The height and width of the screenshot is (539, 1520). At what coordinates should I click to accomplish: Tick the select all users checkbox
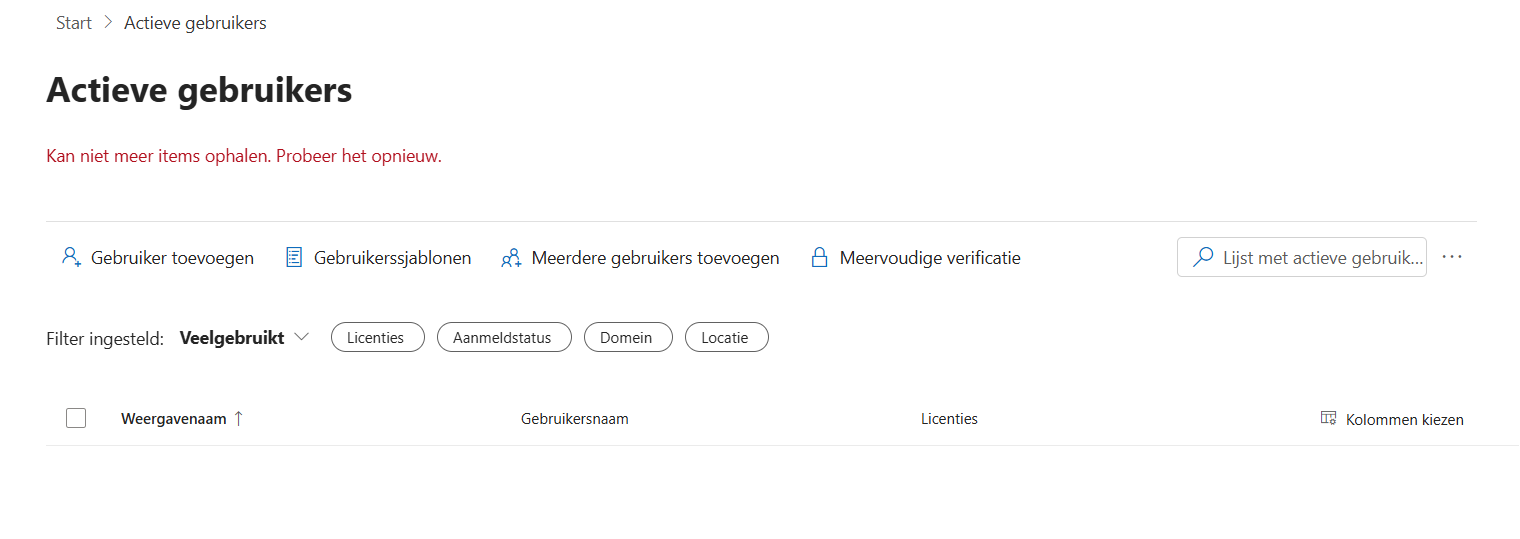coord(76,418)
